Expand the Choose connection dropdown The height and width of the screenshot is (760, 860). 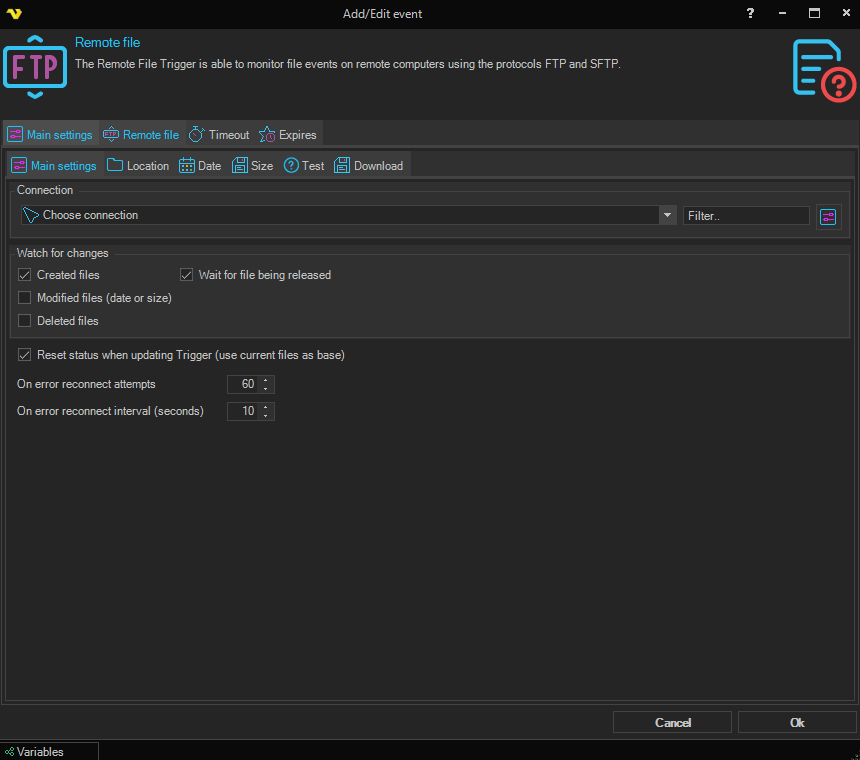[667, 215]
